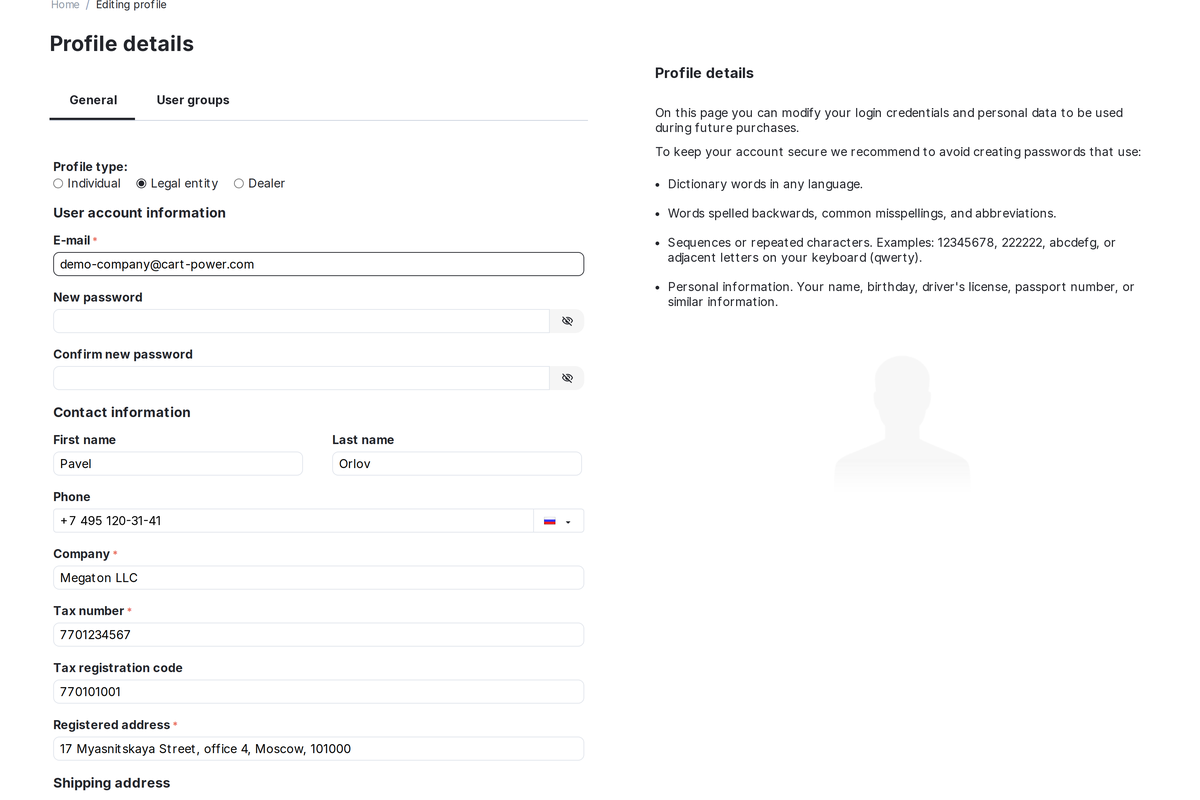Click the Sequences or repeated characters bullet

click(892, 250)
